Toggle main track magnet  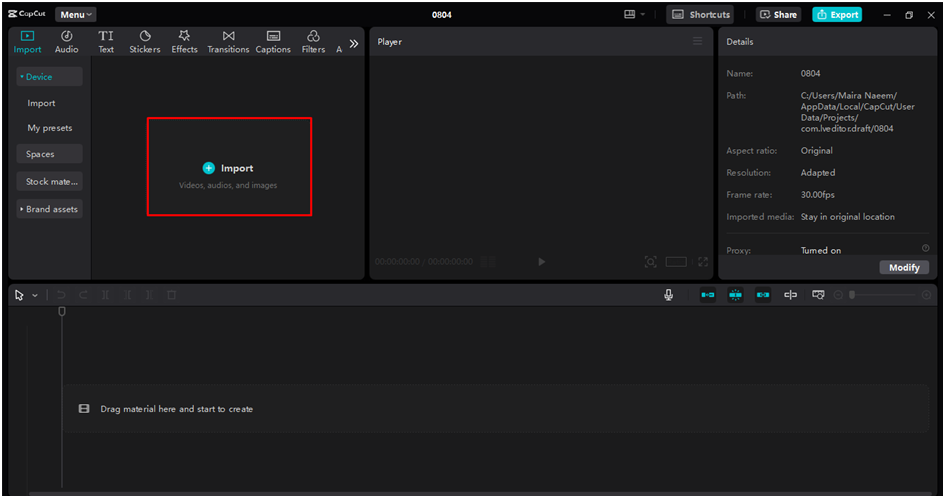coord(708,295)
